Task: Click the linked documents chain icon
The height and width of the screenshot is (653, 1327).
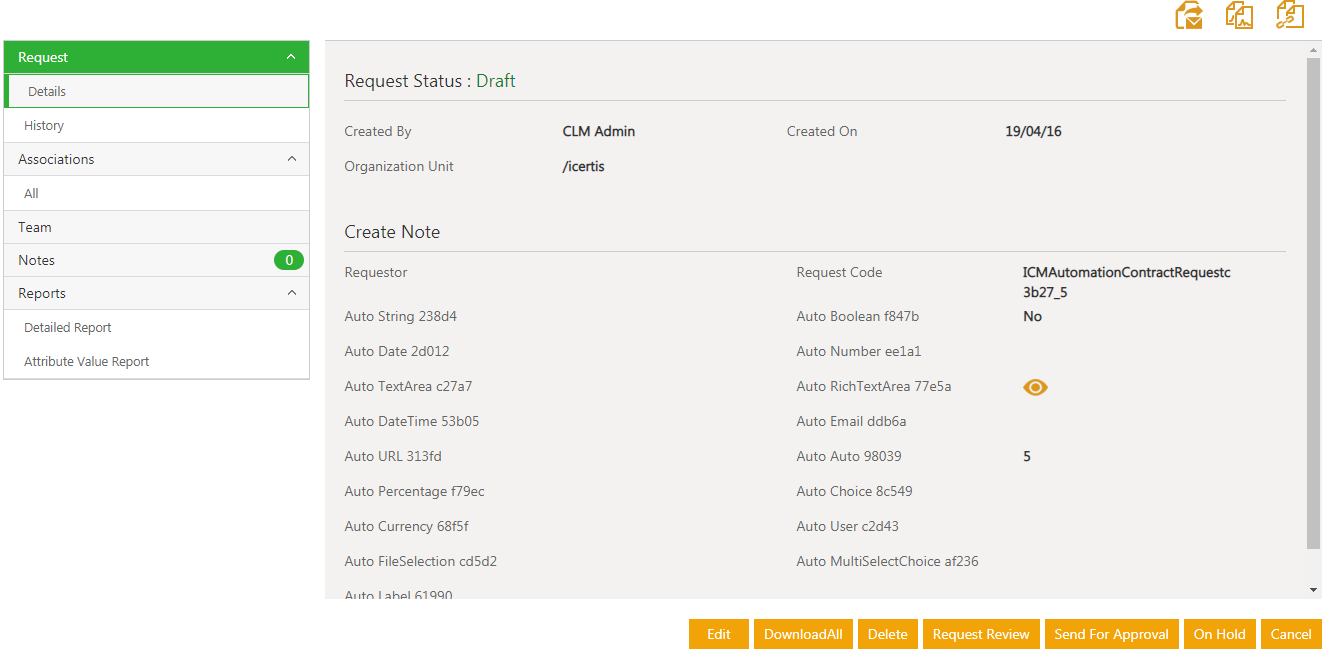Action: coord(1290,15)
